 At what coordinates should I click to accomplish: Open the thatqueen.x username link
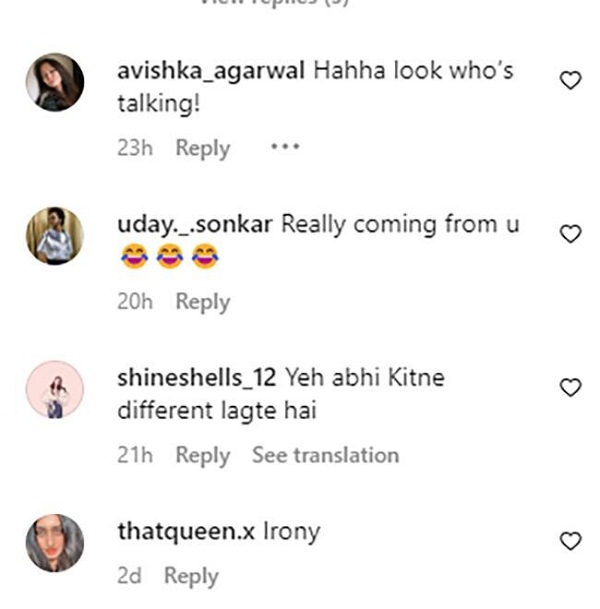(x=186, y=532)
